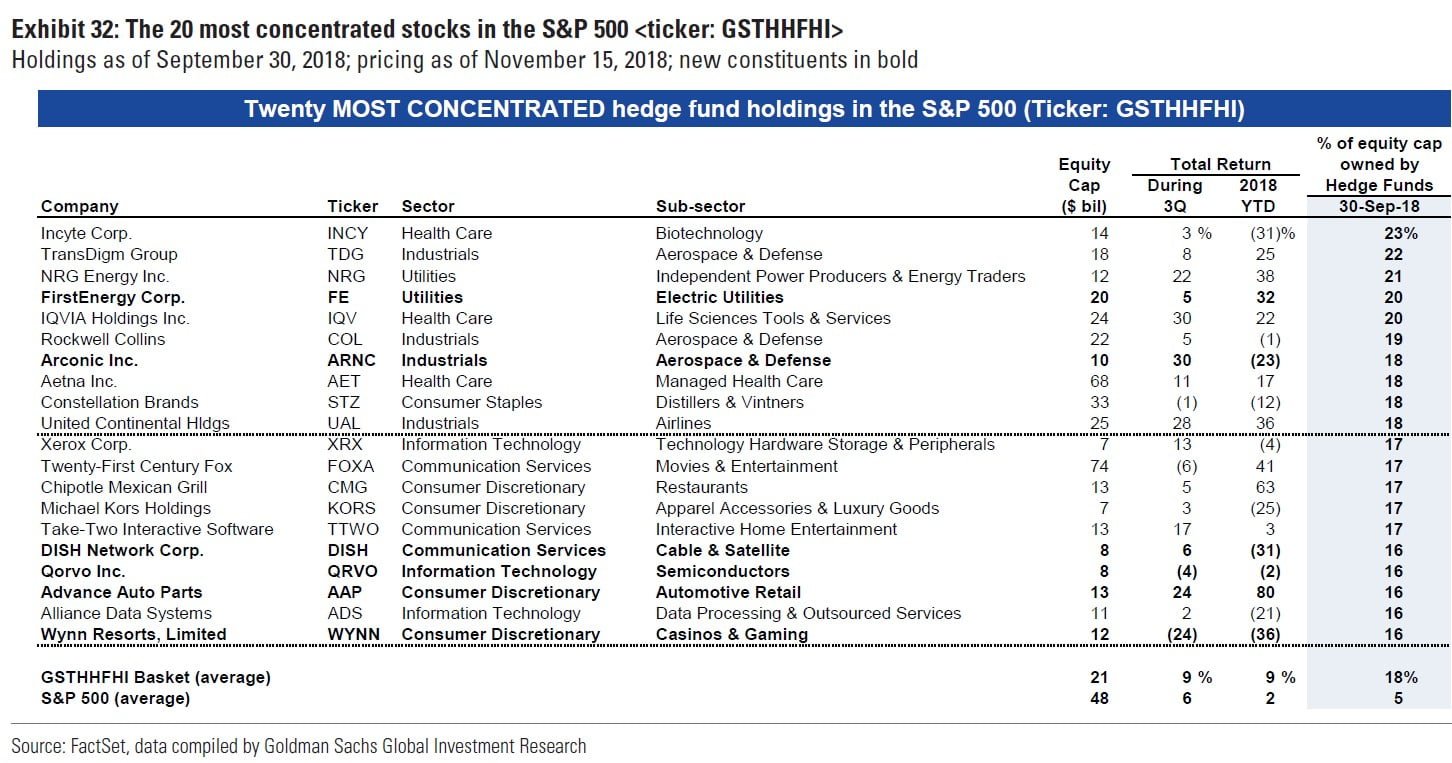Screen dimensions: 1452x763
Task: Click the FOXA ticker symbol
Action: [x=351, y=466]
